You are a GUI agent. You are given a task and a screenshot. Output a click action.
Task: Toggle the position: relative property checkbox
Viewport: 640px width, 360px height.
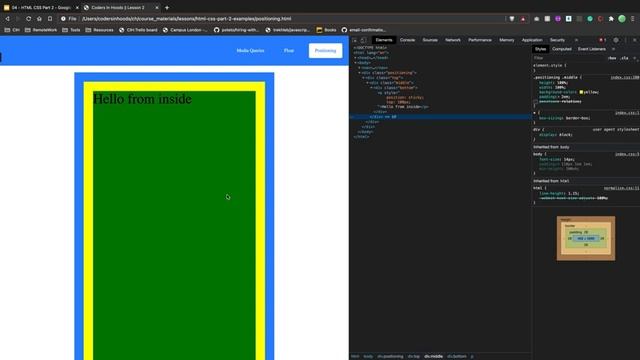(x=535, y=101)
